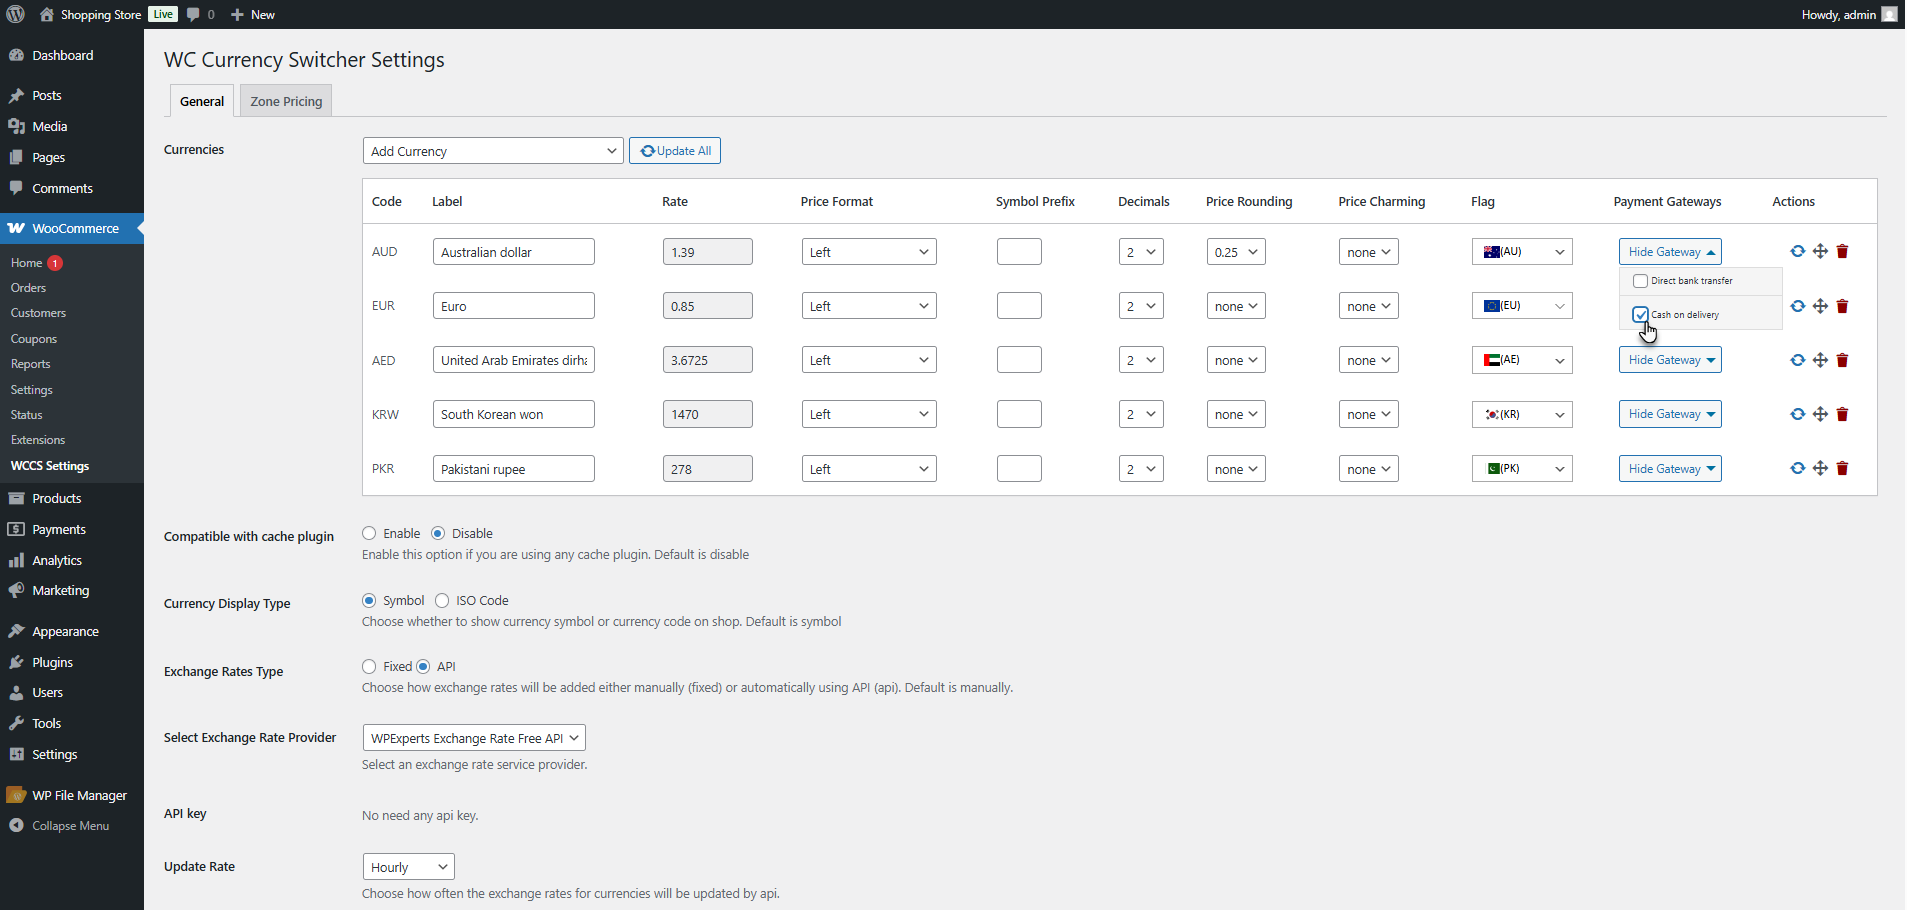Click the Plugins plug icon in the sidebar

(x=16, y=662)
